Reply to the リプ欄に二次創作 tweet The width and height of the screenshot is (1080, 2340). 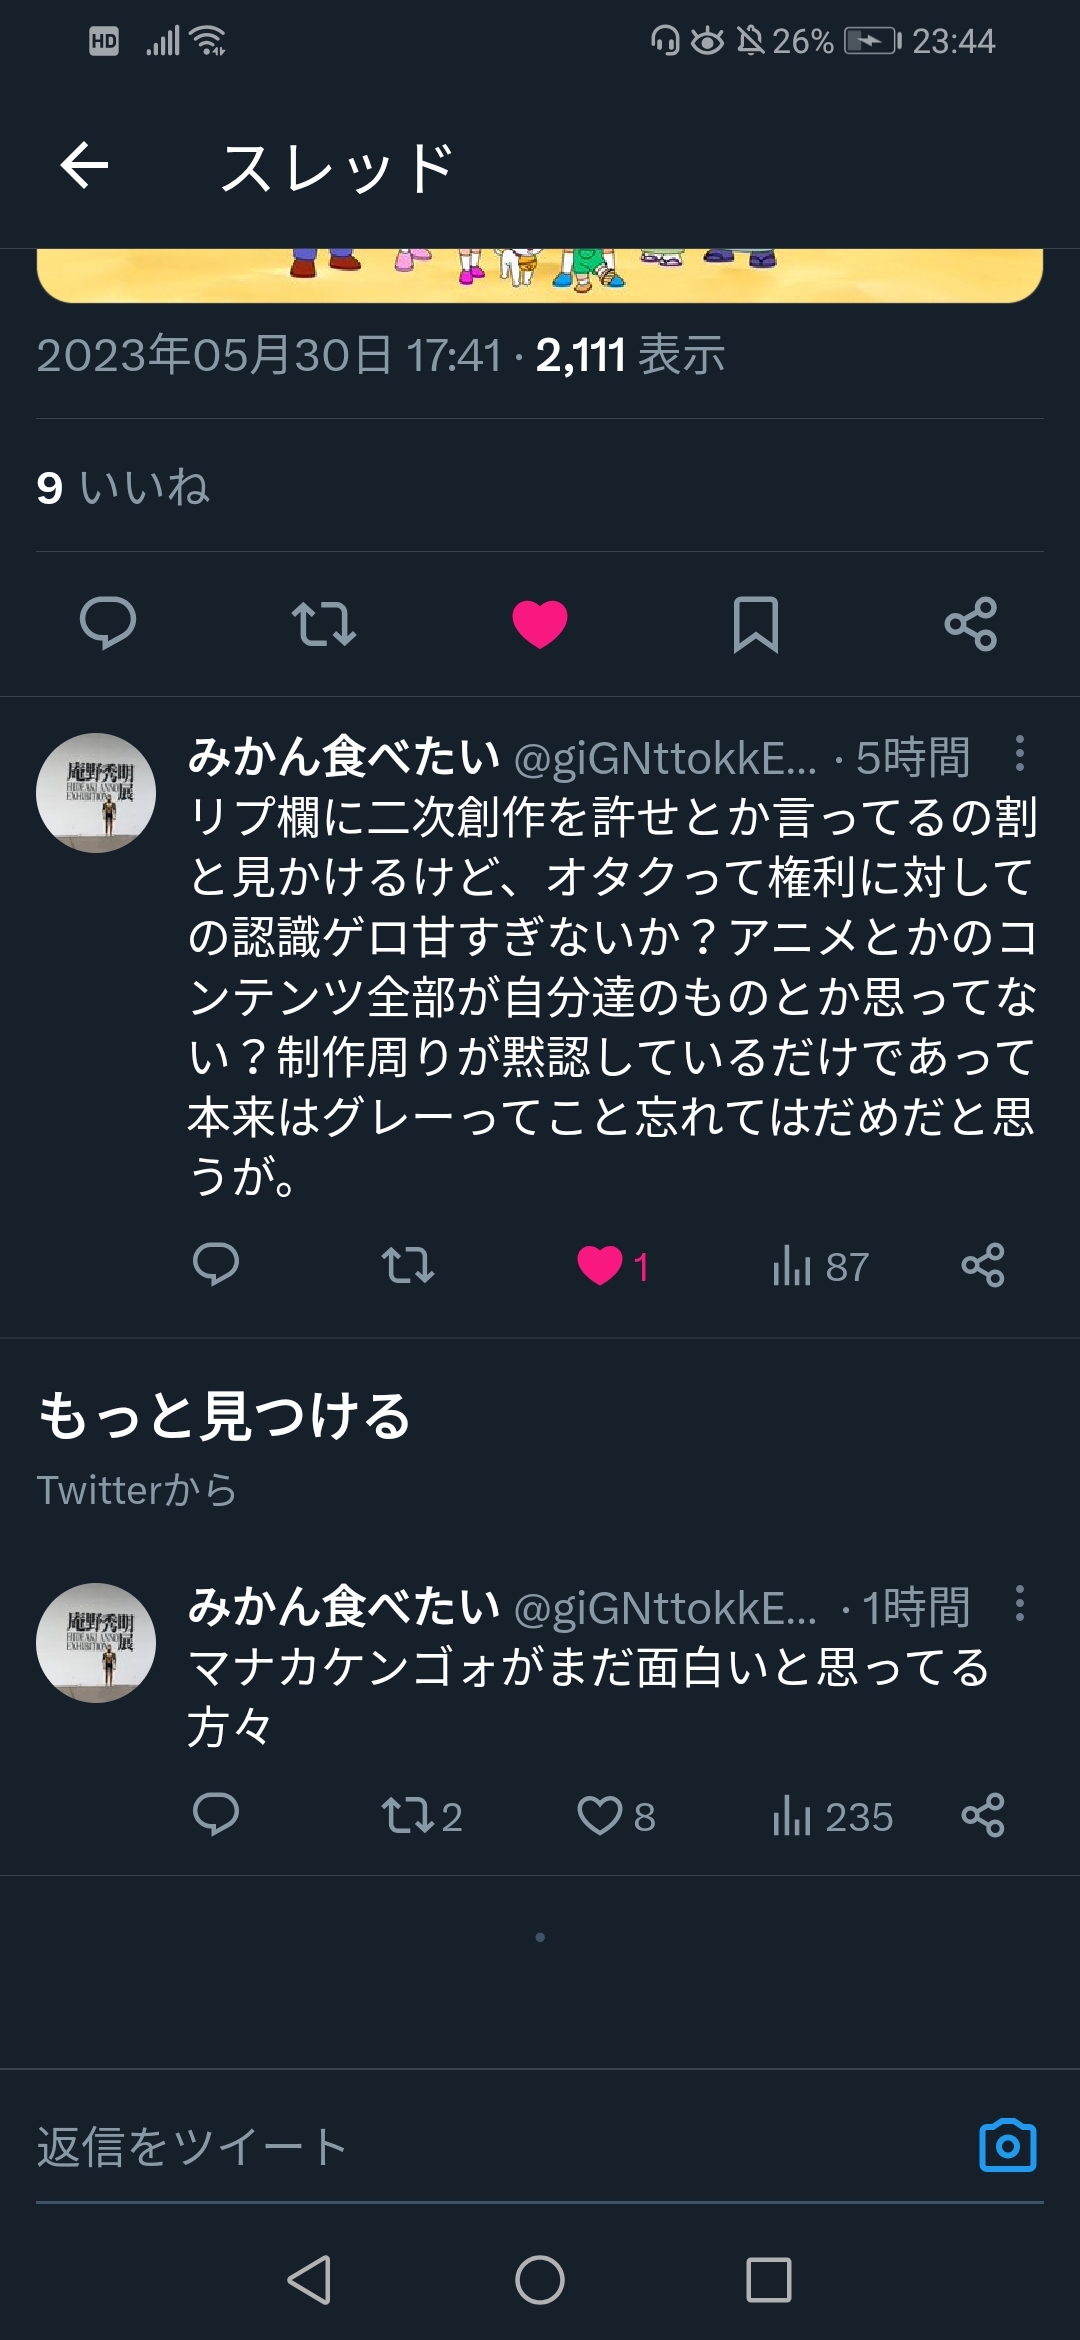[216, 1265]
